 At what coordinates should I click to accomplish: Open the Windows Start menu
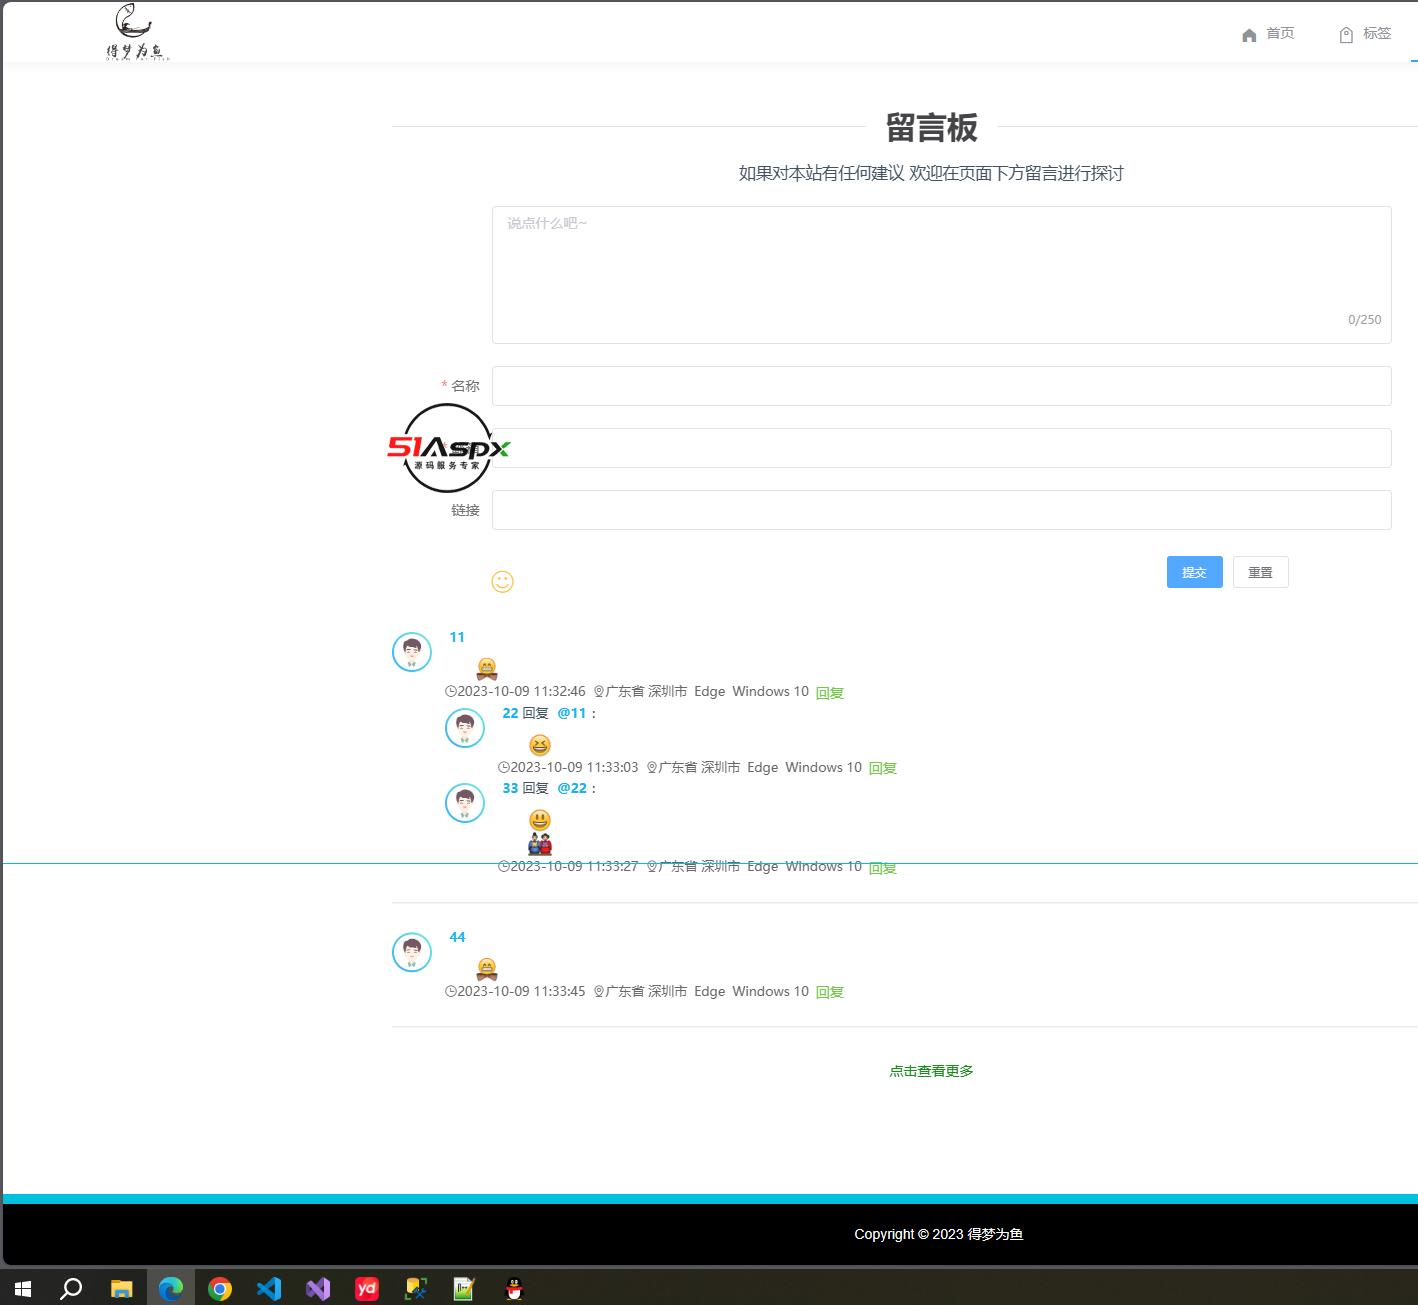pos(21,1288)
